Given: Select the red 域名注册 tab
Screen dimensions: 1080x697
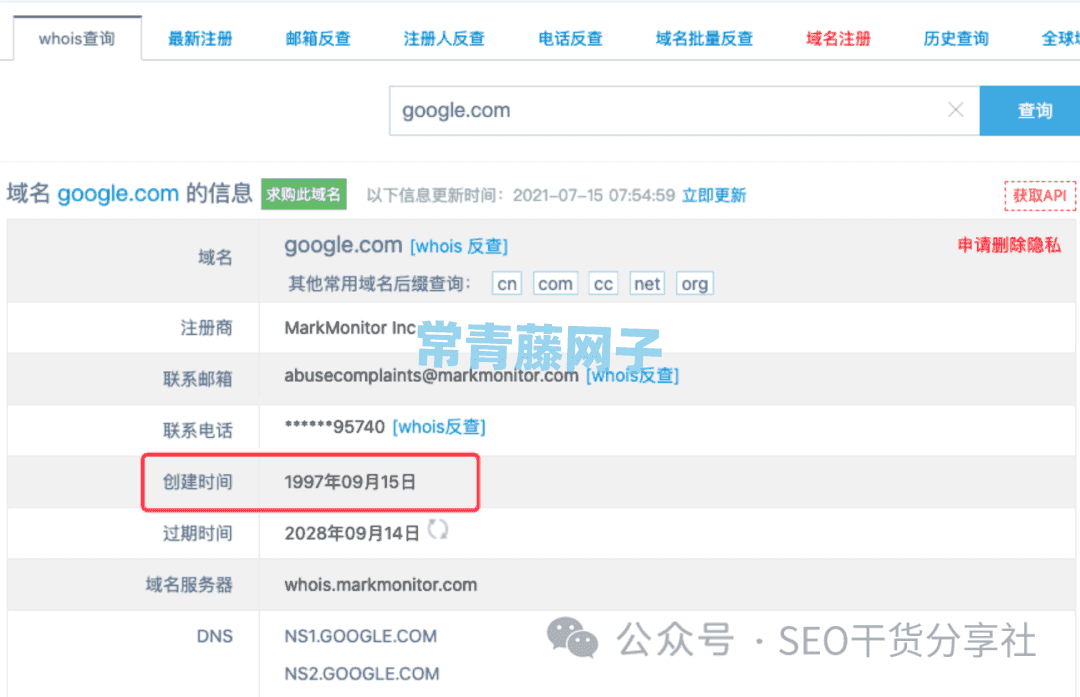Looking at the screenshot, I should click(838, 39).
